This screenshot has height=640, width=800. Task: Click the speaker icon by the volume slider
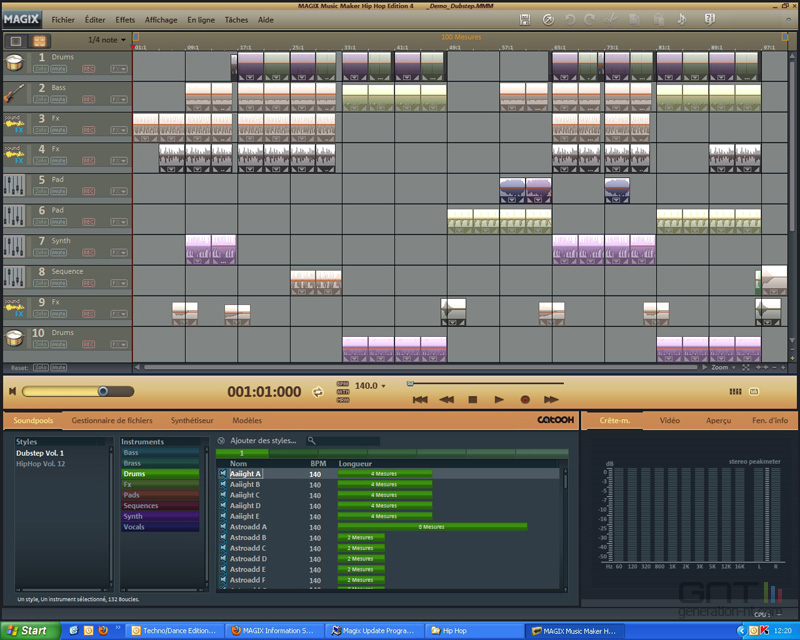pyautogui.click(x=12, y=391)
